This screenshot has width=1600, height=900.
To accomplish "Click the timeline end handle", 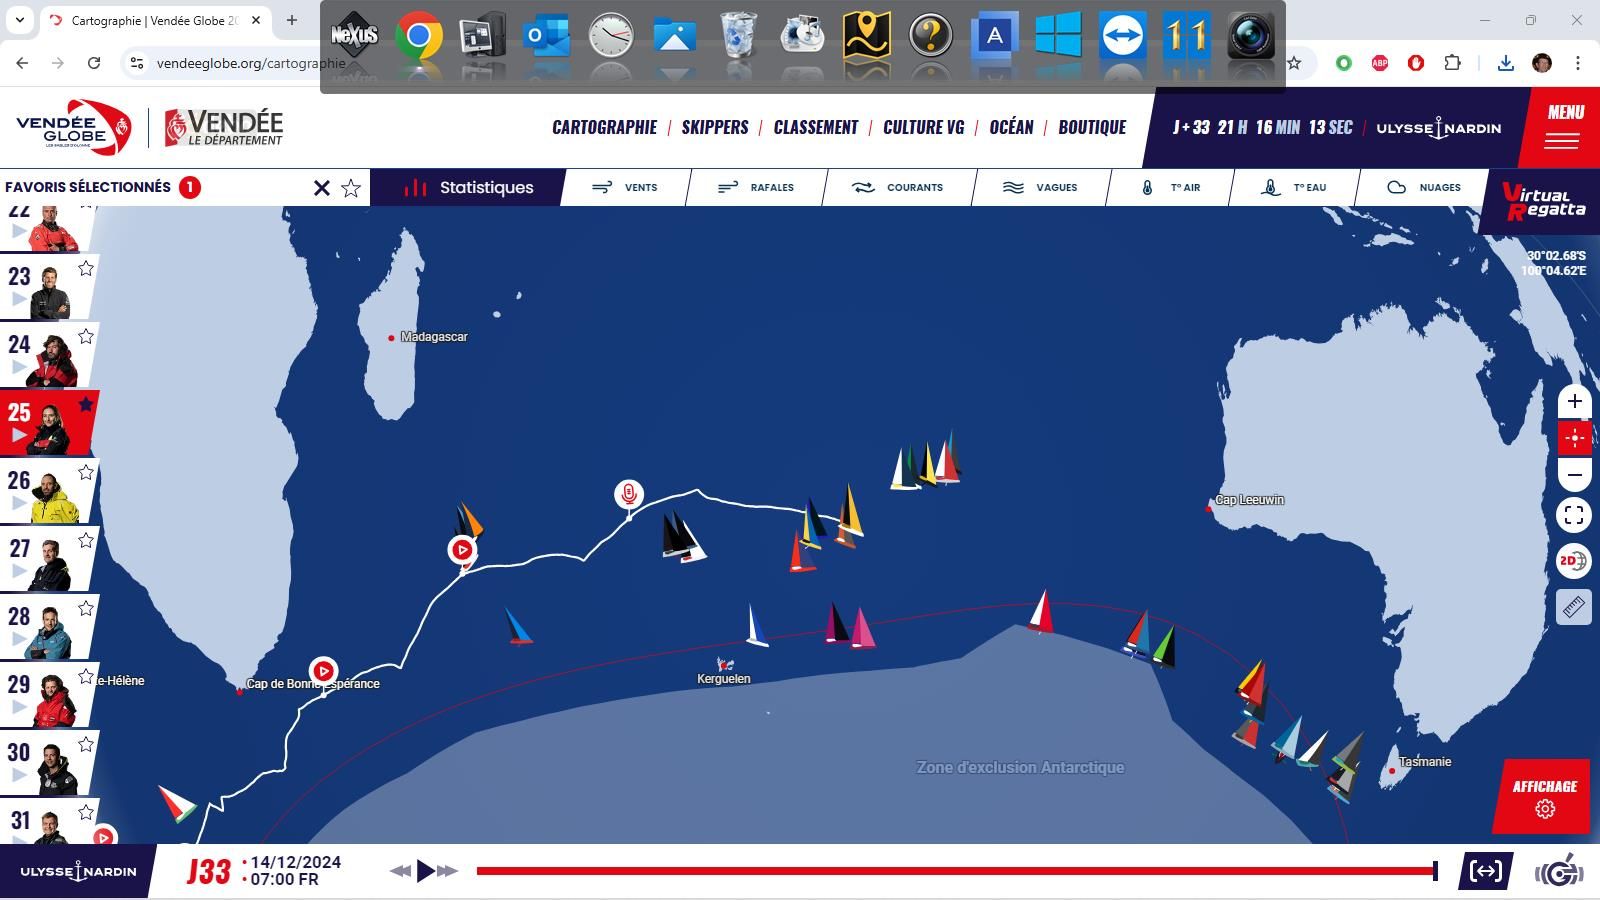I will point(1436,871).
